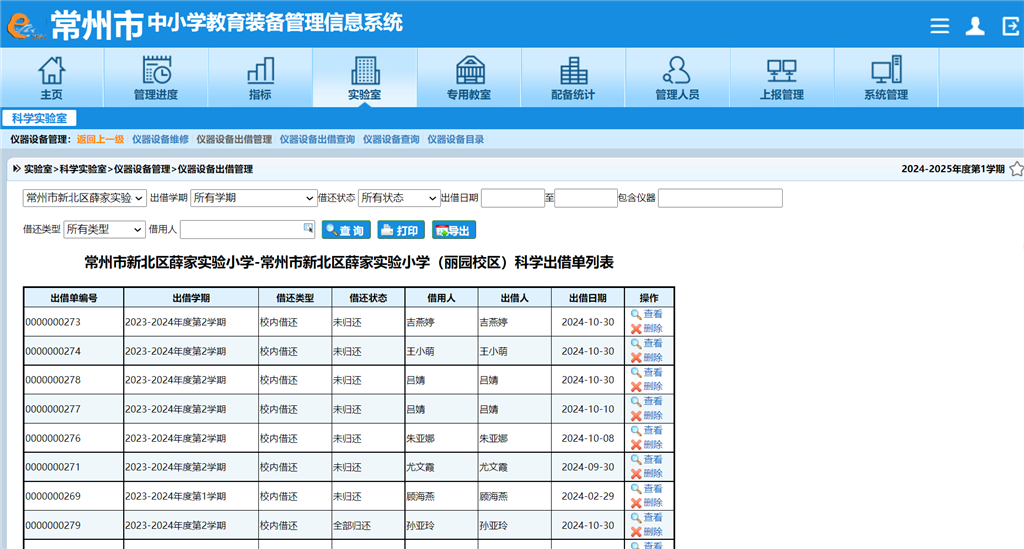
Task: Delete record 0000000276
Action: [647, 445]
